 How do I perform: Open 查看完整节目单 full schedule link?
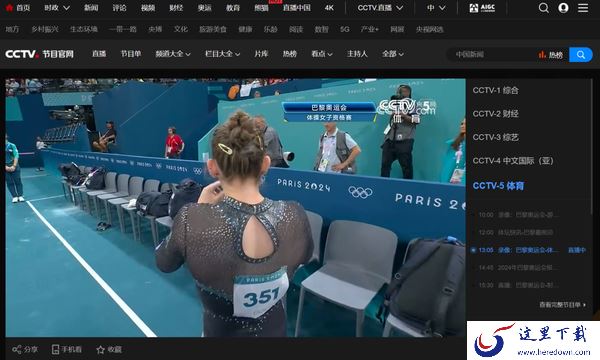tap(562, 305)
